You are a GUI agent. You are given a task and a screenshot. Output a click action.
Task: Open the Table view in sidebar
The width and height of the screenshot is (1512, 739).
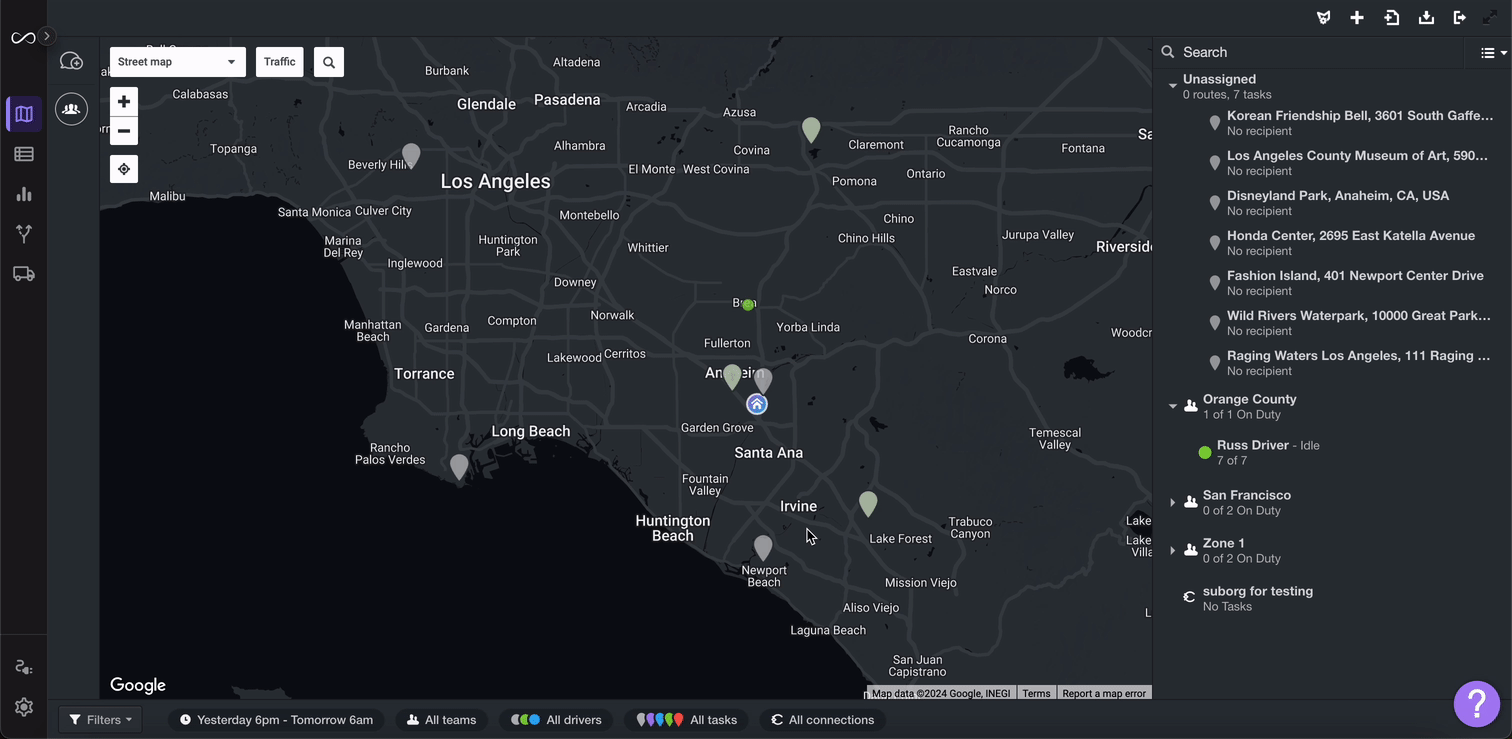click(24, 154)
